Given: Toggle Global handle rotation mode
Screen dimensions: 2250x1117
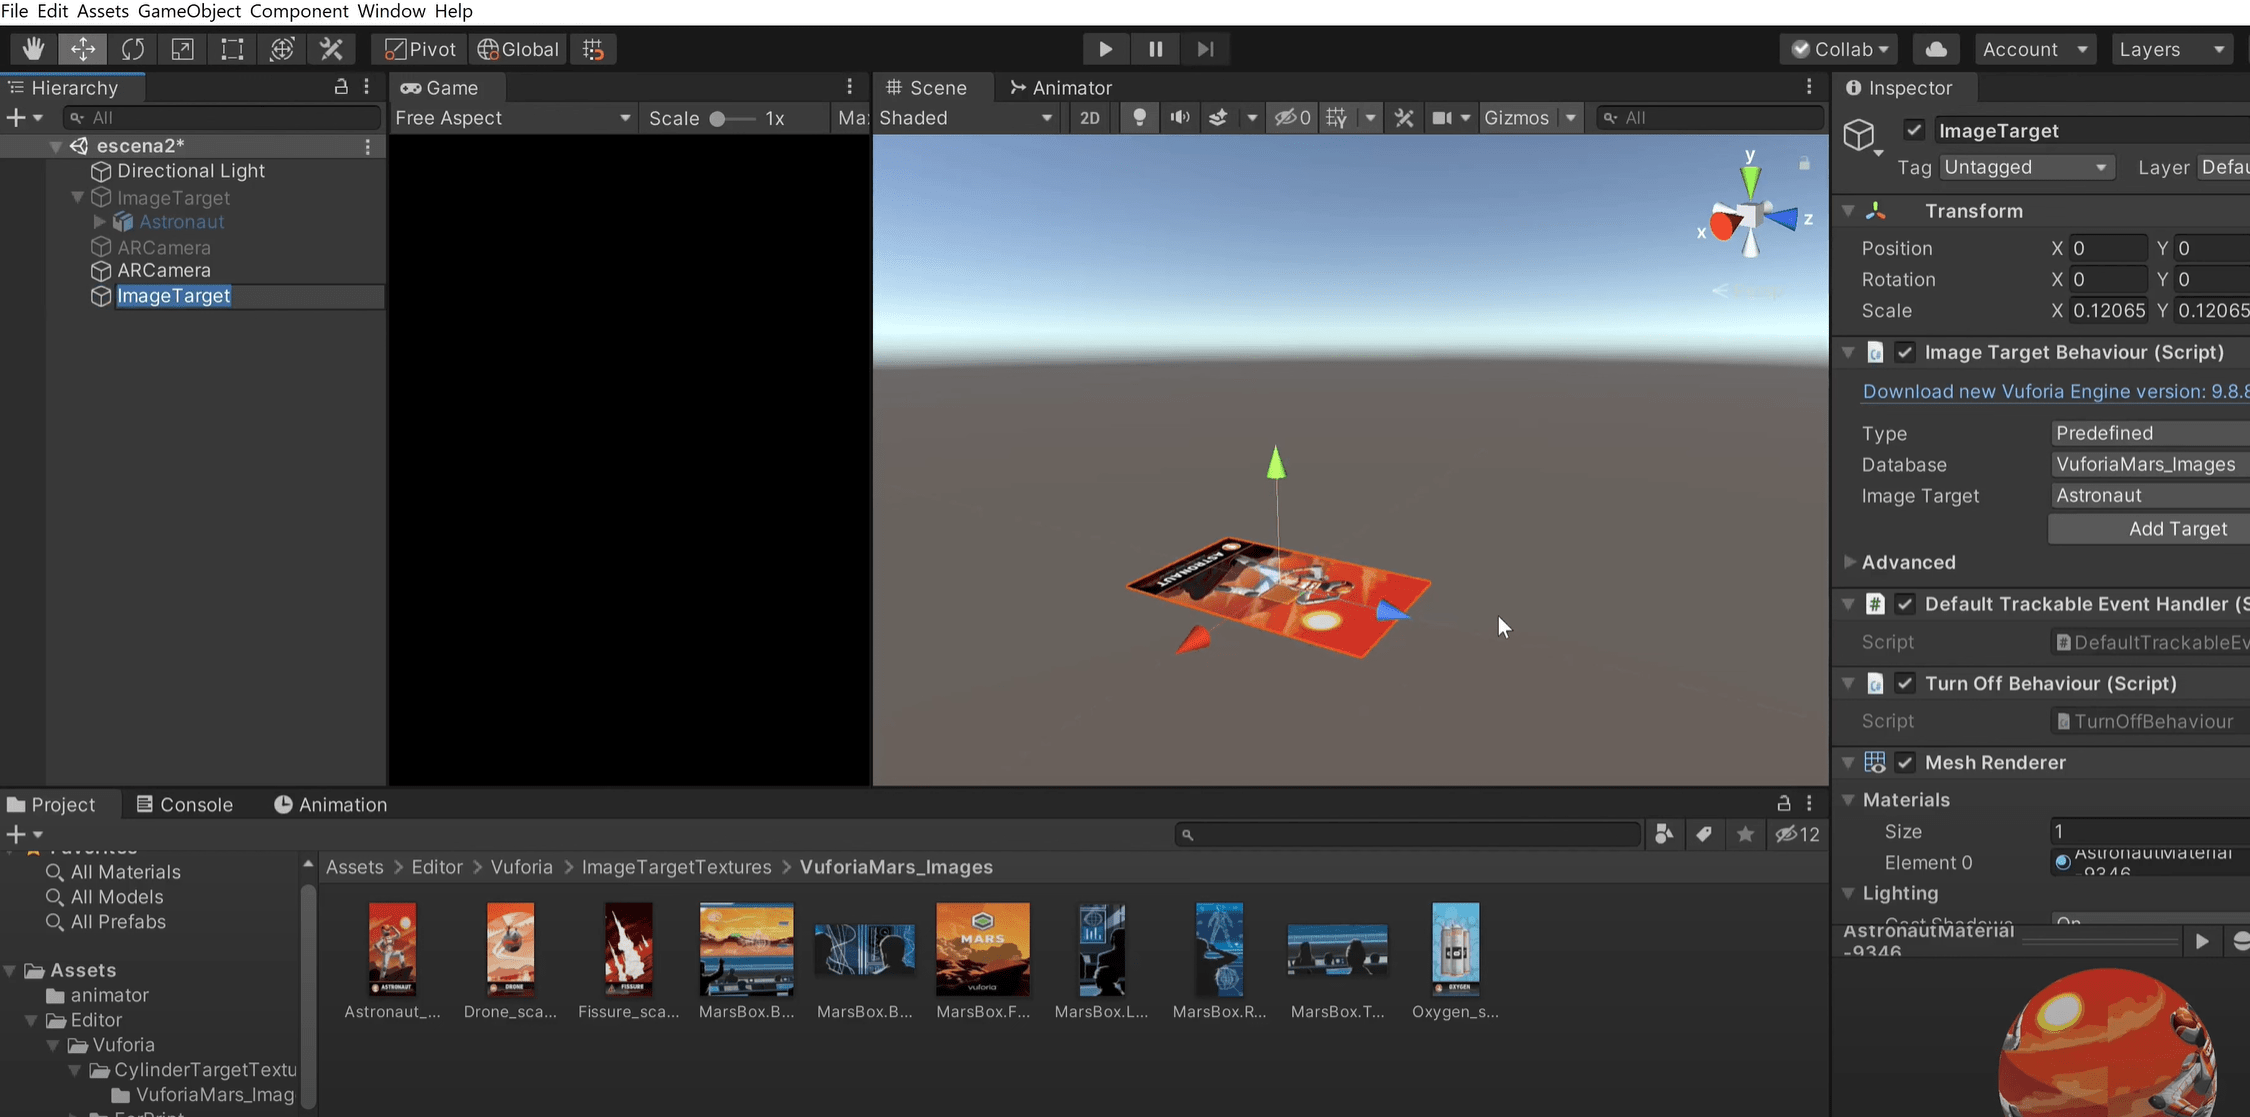Looking at the screenshot, I should coord(518,49).
